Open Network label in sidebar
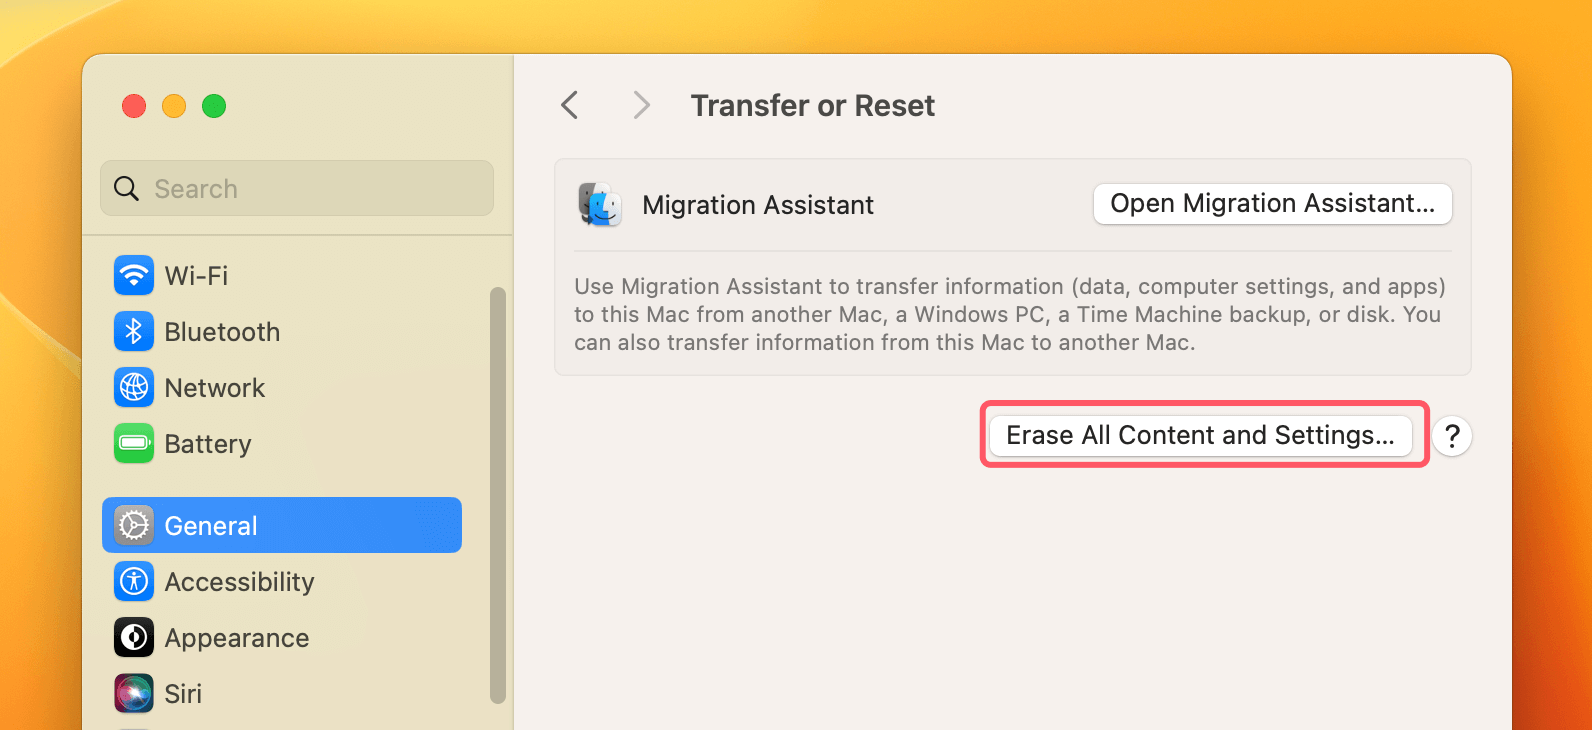This screenshot has width=1592, height=730. tap(215, 388)
